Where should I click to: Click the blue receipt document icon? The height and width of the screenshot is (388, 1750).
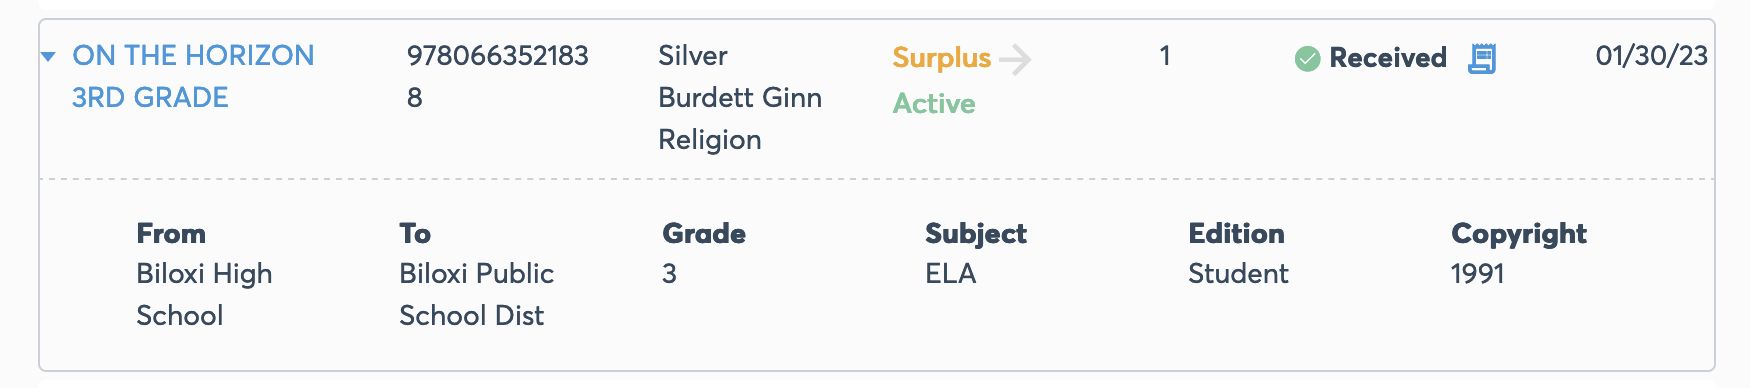(x=1482, y=58)
